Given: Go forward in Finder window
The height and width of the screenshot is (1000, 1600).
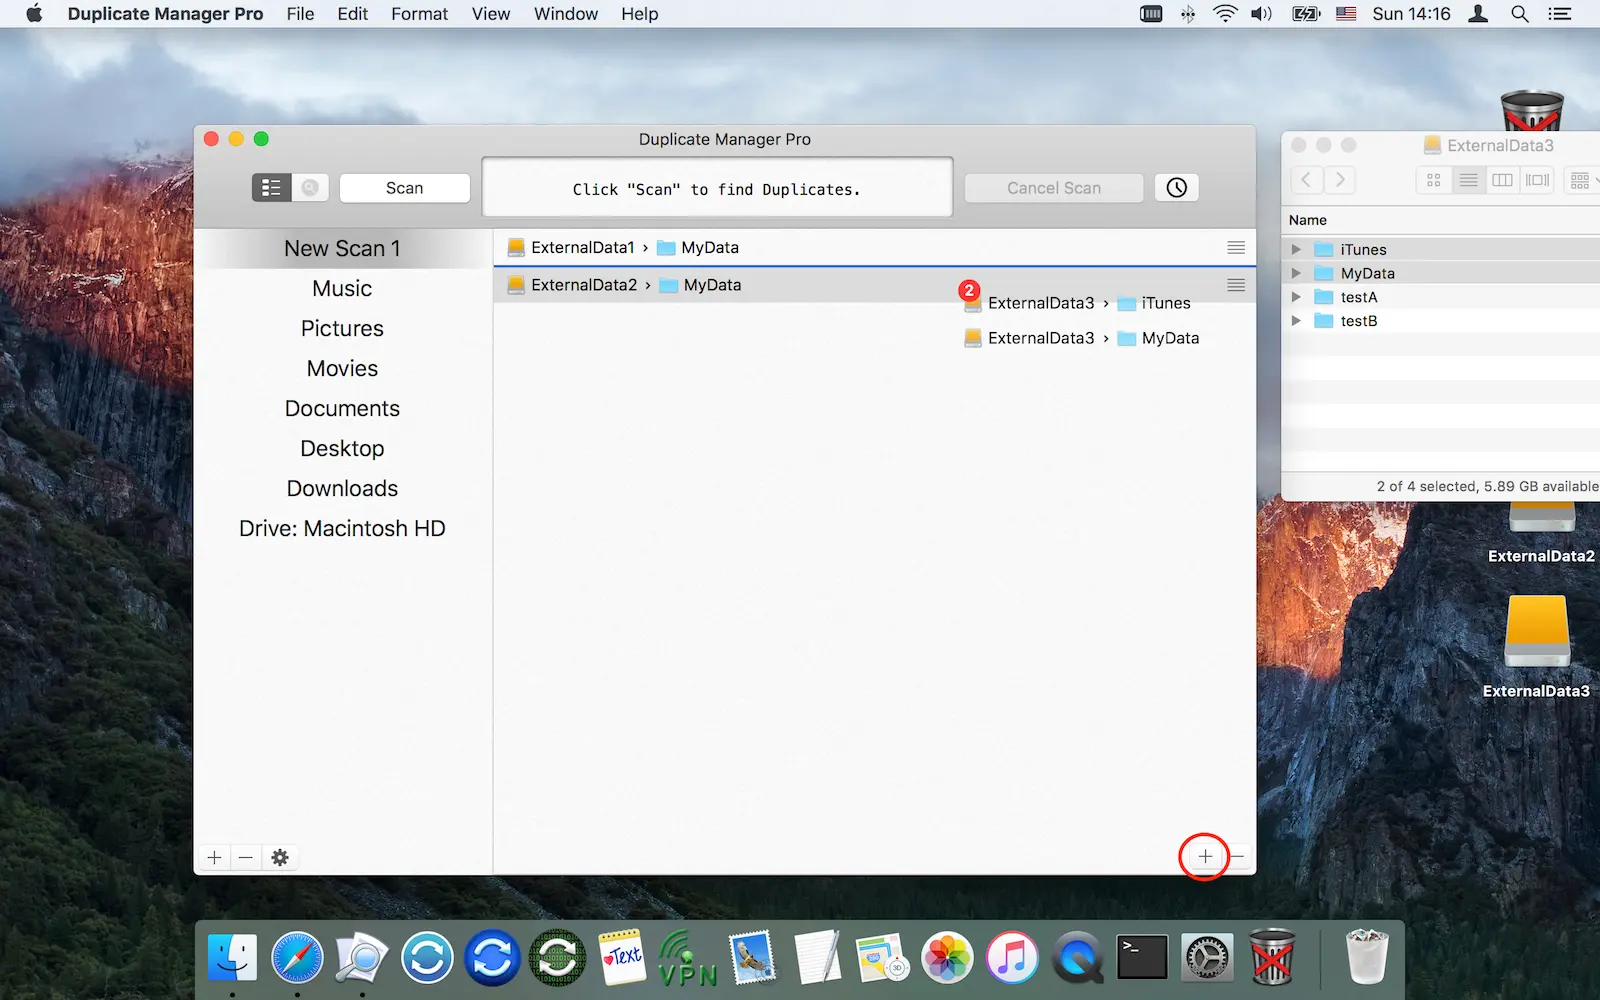Looking at the screenshot, I should (1340, 180).
